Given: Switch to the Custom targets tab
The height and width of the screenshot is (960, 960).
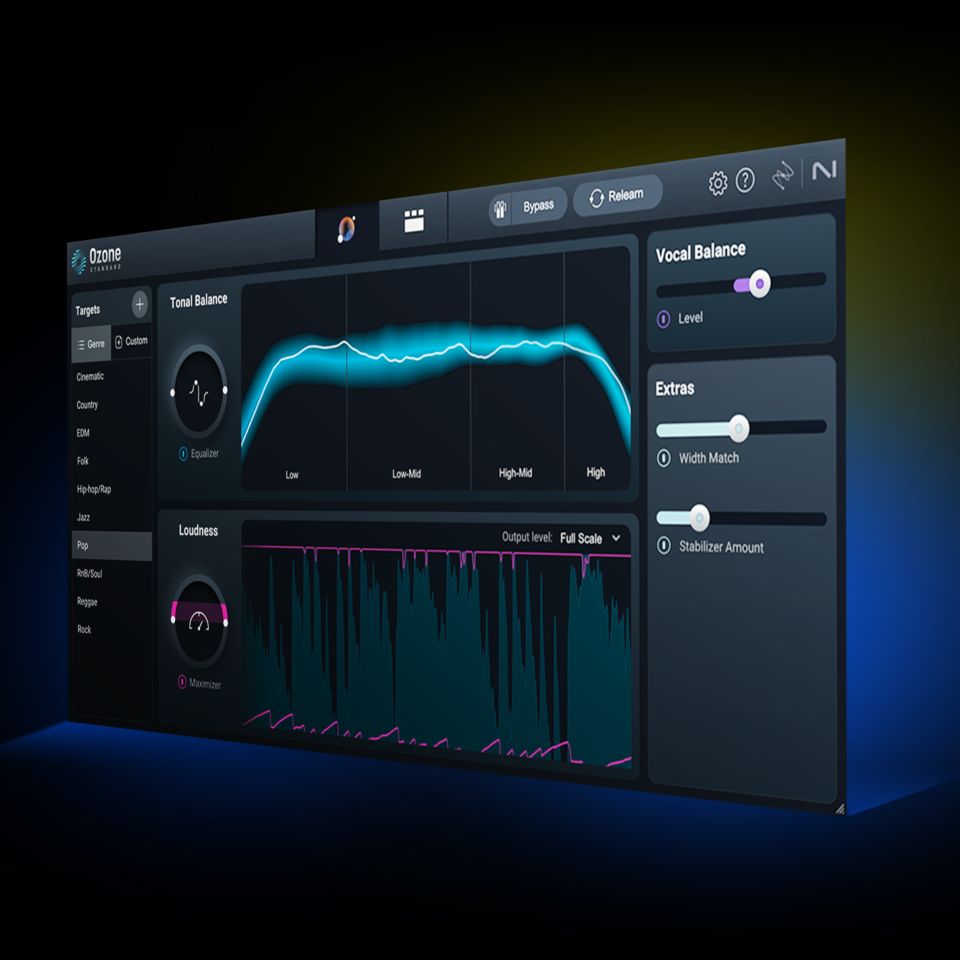Looking at the screenshot, I should (x=131, y=341).
